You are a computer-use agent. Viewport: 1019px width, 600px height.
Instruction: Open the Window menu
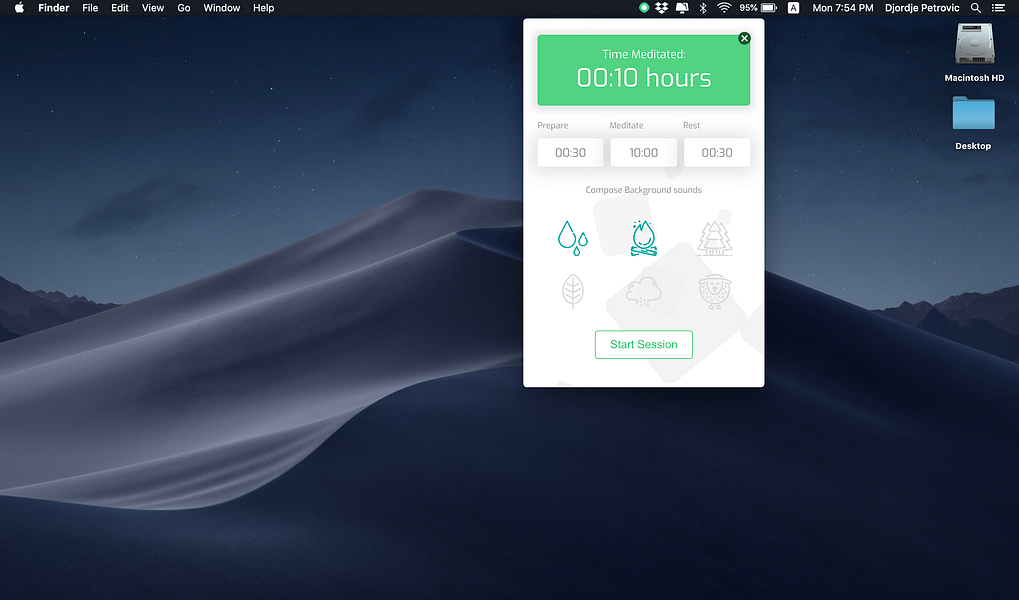(x=222, y=8)
